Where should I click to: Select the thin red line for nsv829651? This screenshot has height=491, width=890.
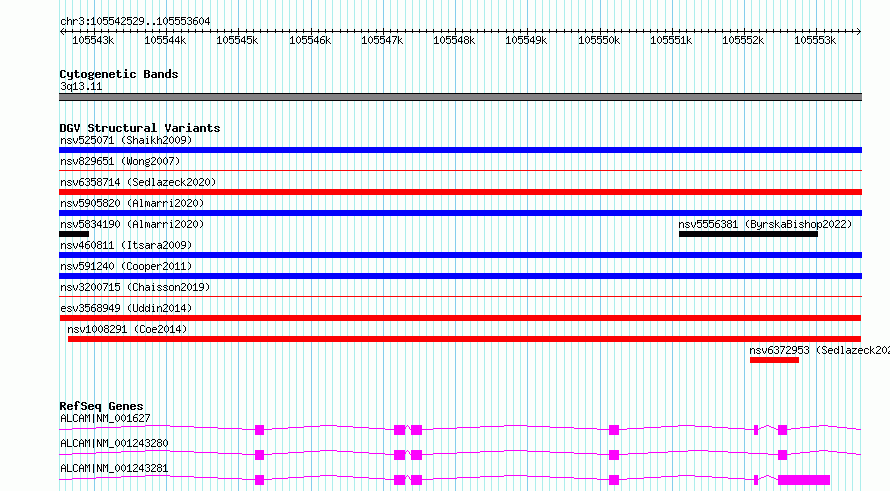460,170
